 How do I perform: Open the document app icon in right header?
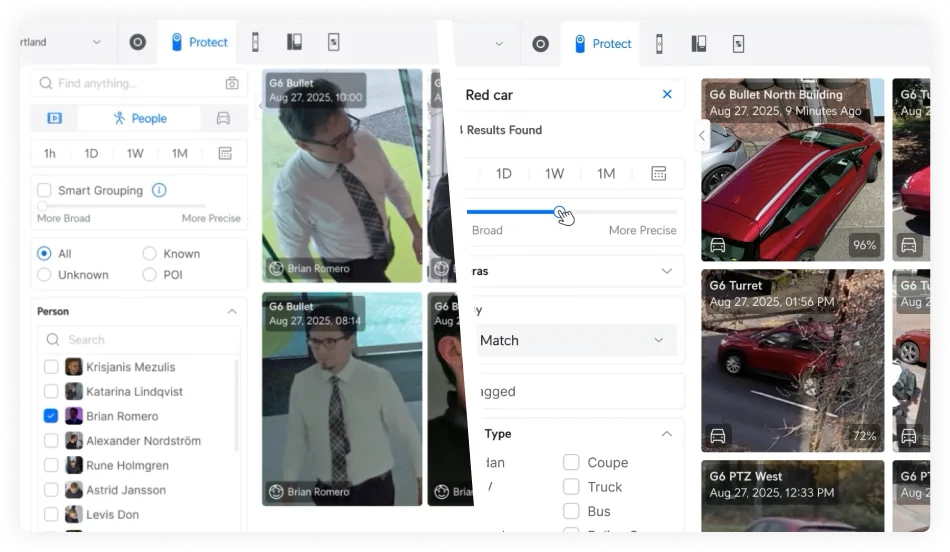[738, 44]
